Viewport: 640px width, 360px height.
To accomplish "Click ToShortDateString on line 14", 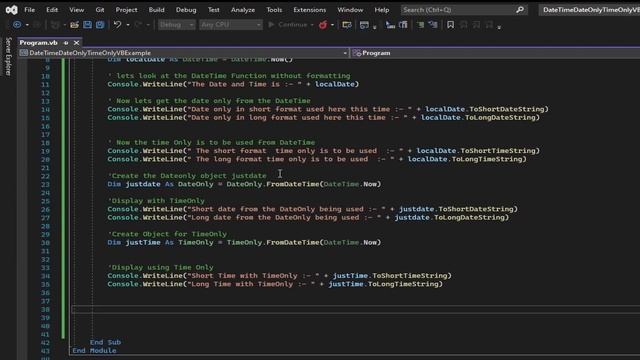I will [507, 109].
